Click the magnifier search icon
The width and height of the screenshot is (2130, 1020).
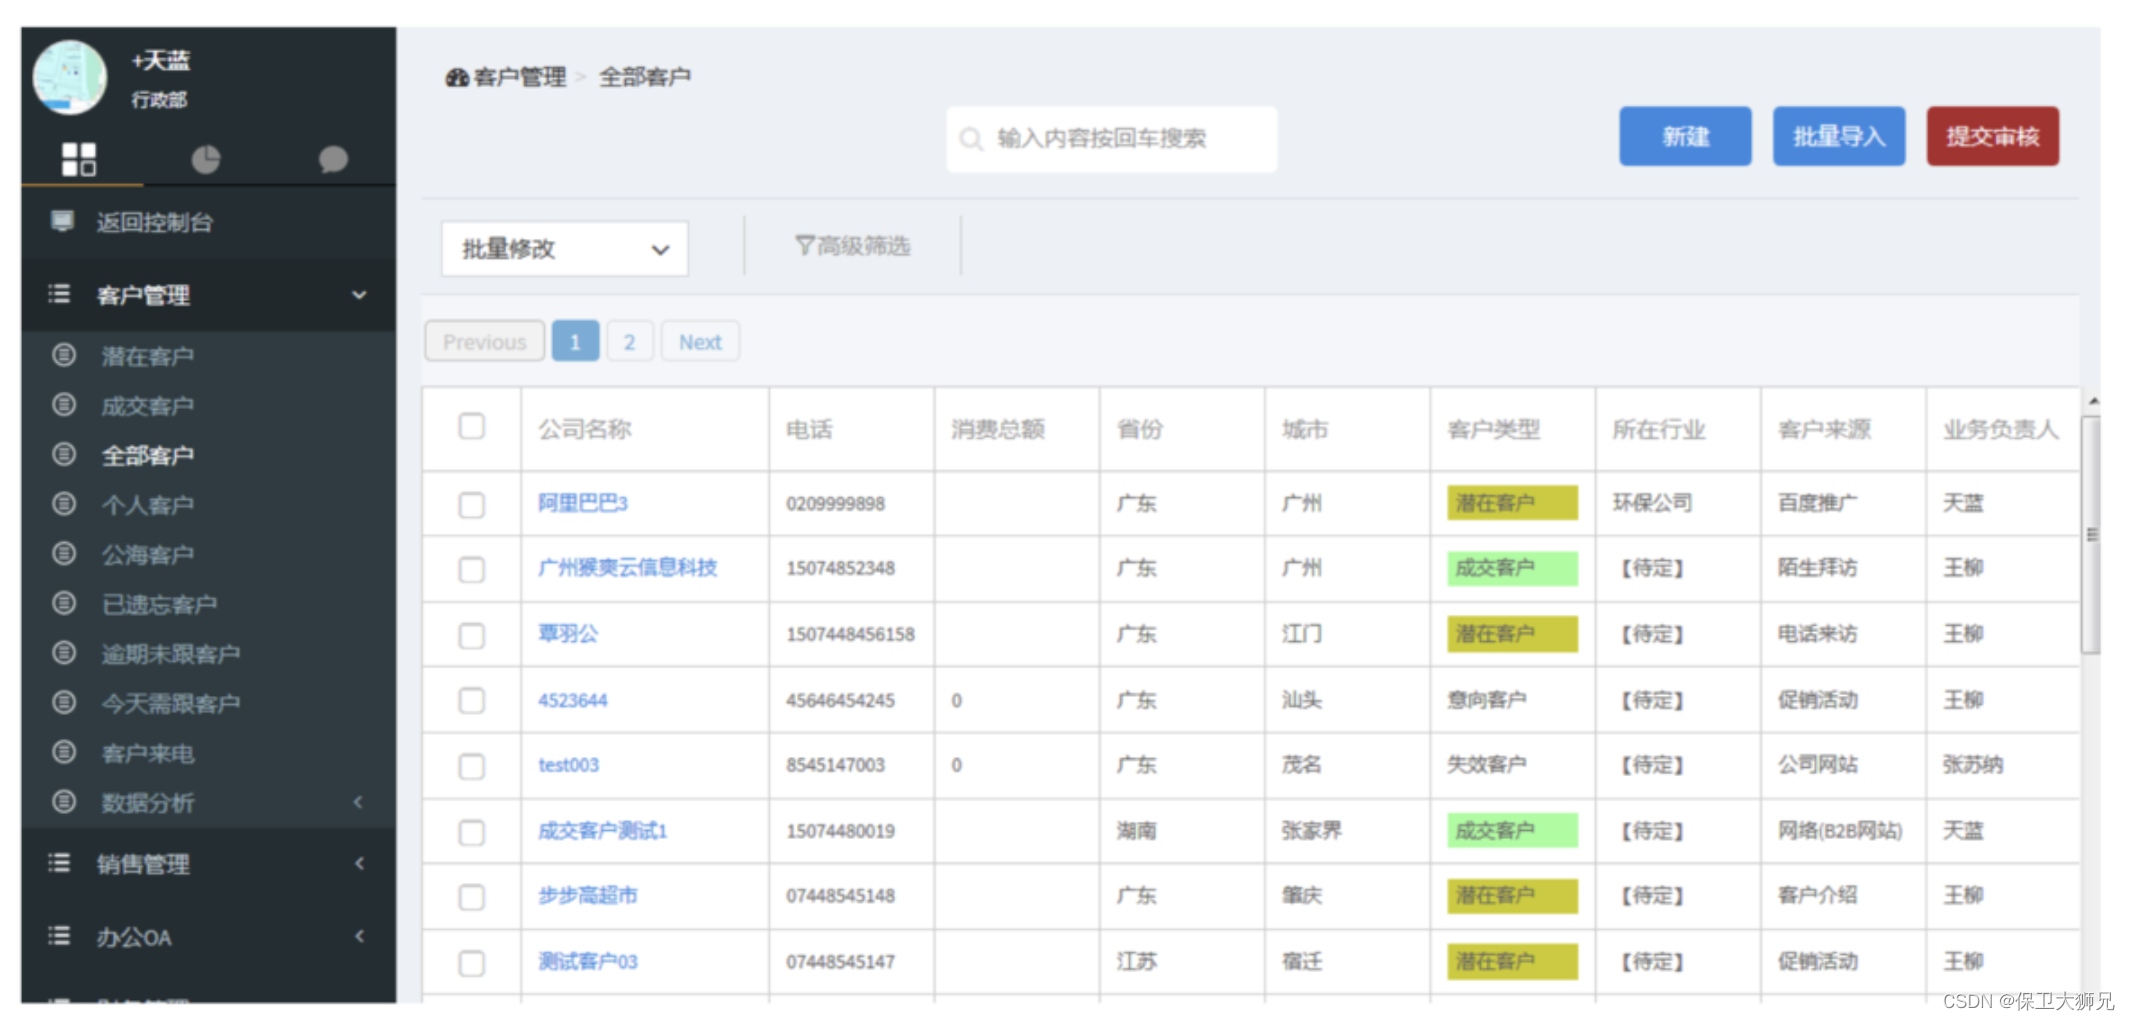pos(970,139)
